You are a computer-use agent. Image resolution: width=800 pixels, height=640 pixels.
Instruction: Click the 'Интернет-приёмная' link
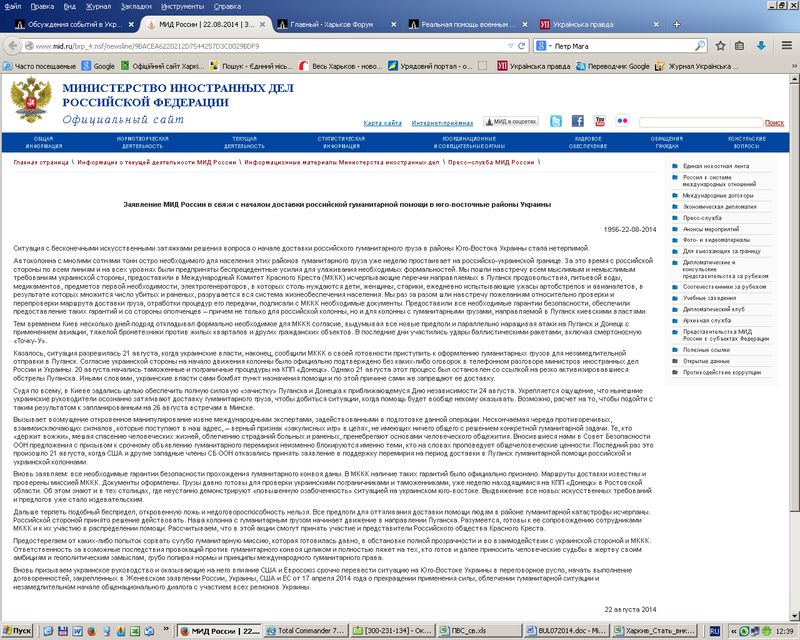coord(442,123)
